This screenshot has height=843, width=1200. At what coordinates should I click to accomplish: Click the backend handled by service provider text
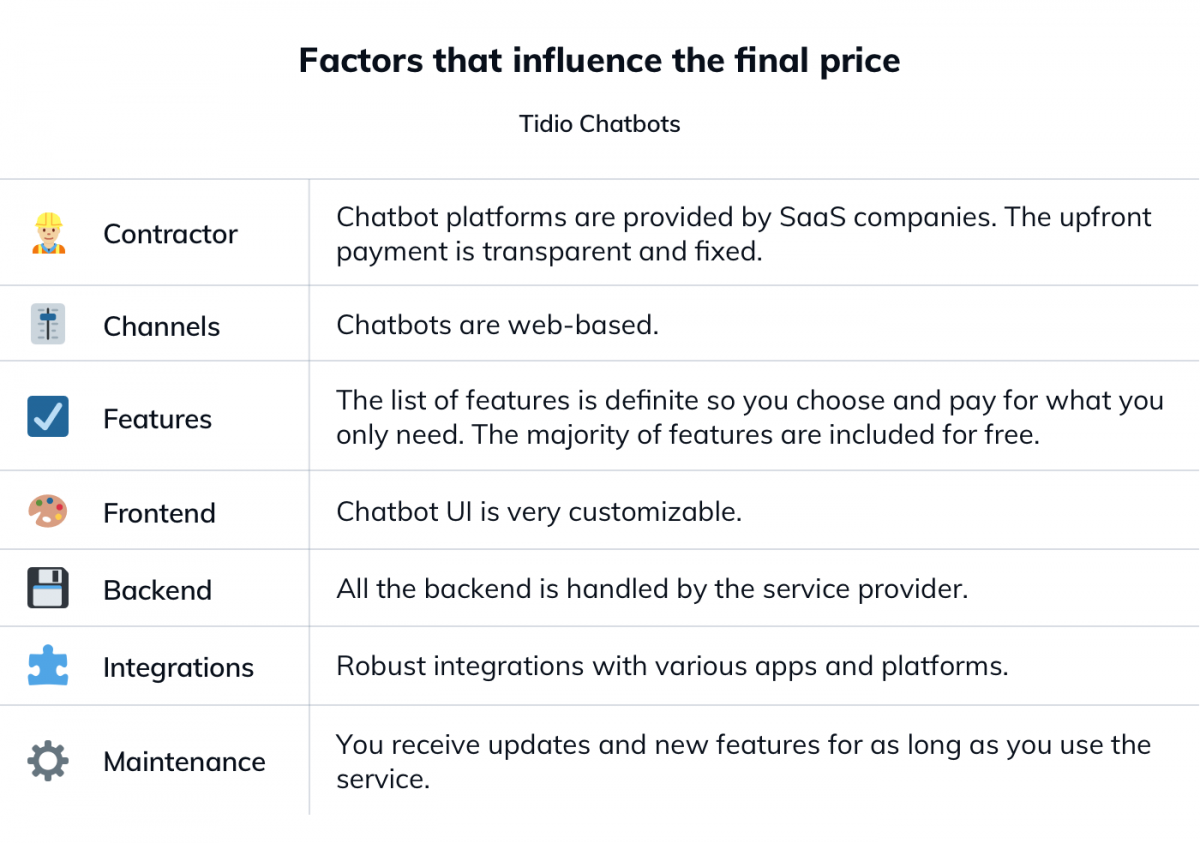(x=652, y=589)
